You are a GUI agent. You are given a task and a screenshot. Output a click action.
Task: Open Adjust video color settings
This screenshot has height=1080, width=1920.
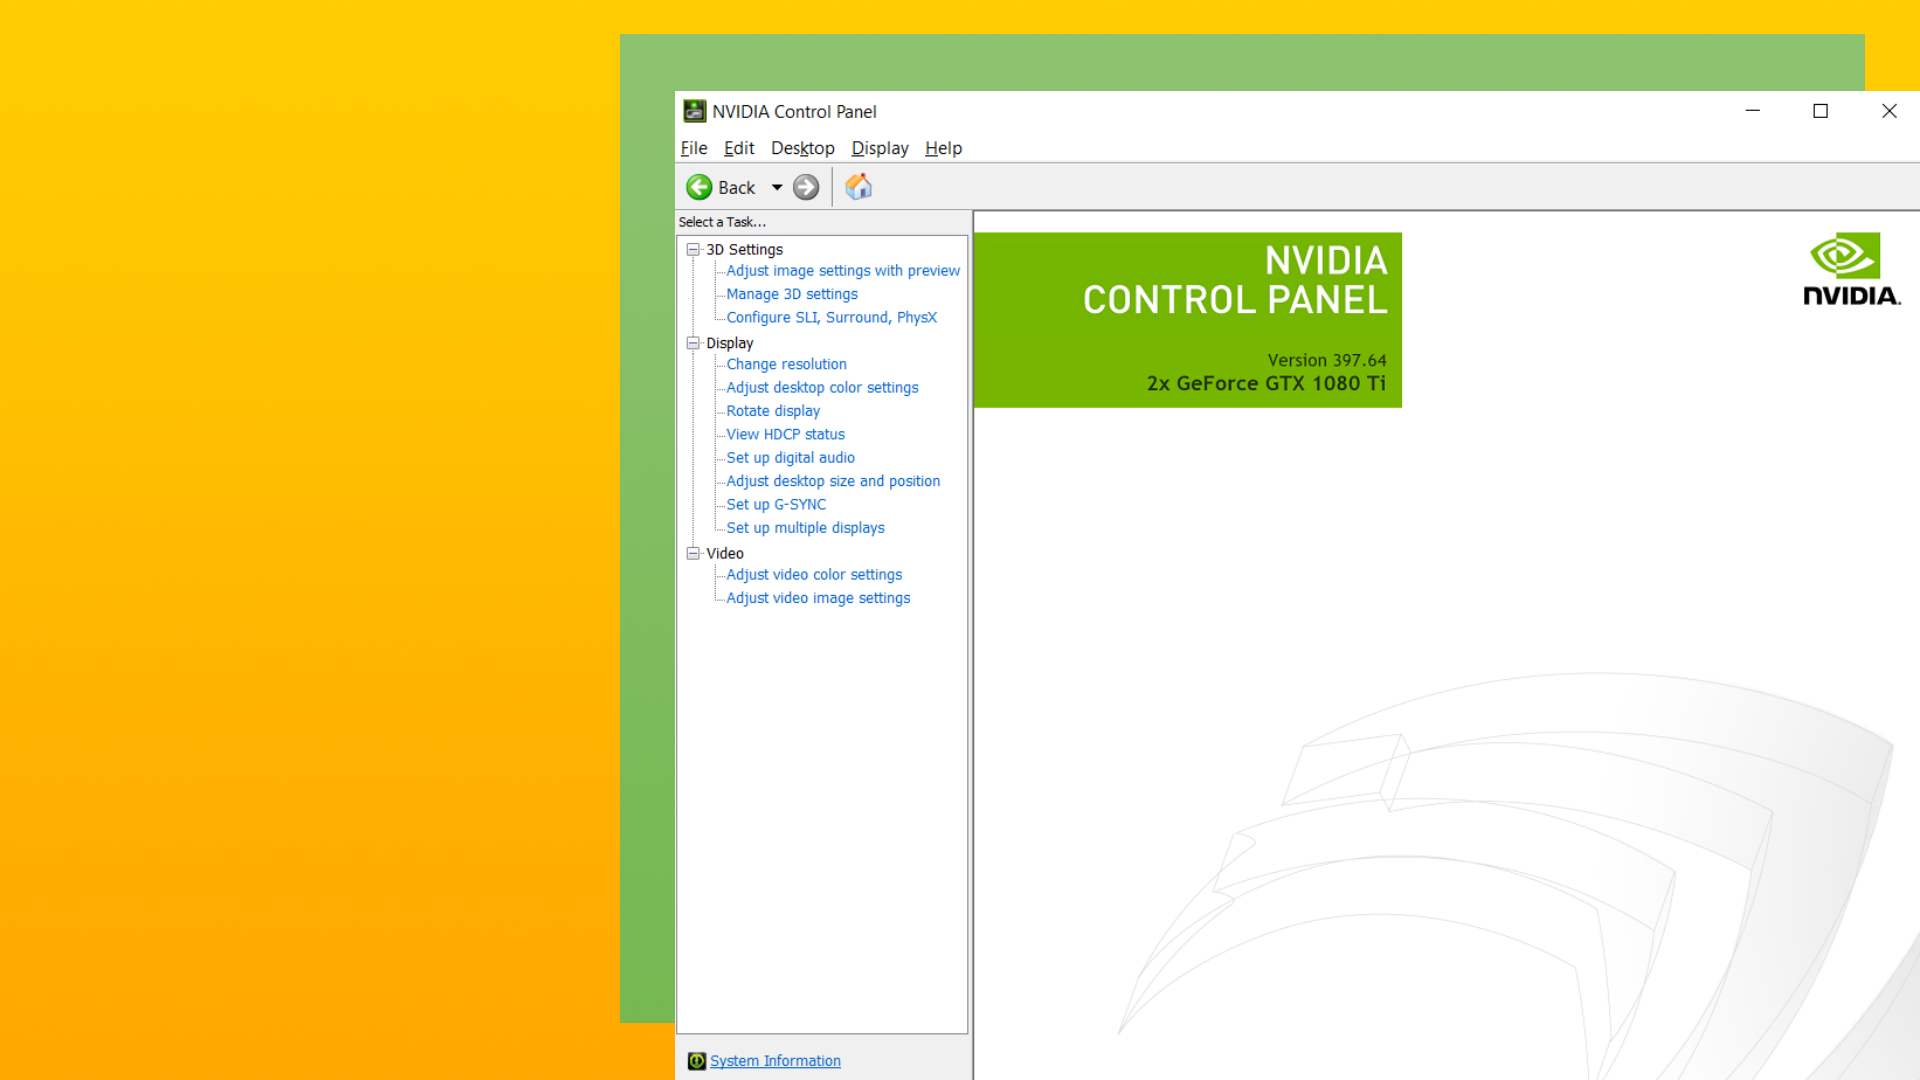814,575
